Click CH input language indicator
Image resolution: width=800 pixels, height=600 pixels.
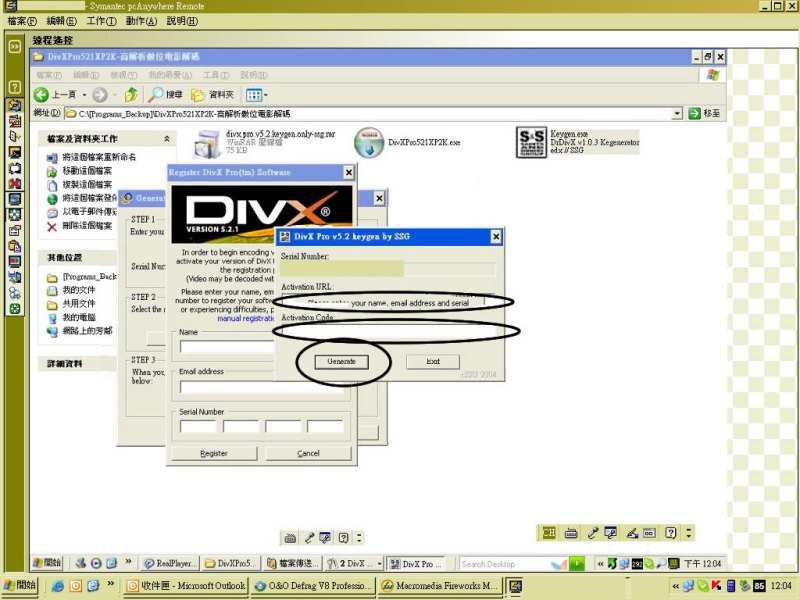[549, 533]
